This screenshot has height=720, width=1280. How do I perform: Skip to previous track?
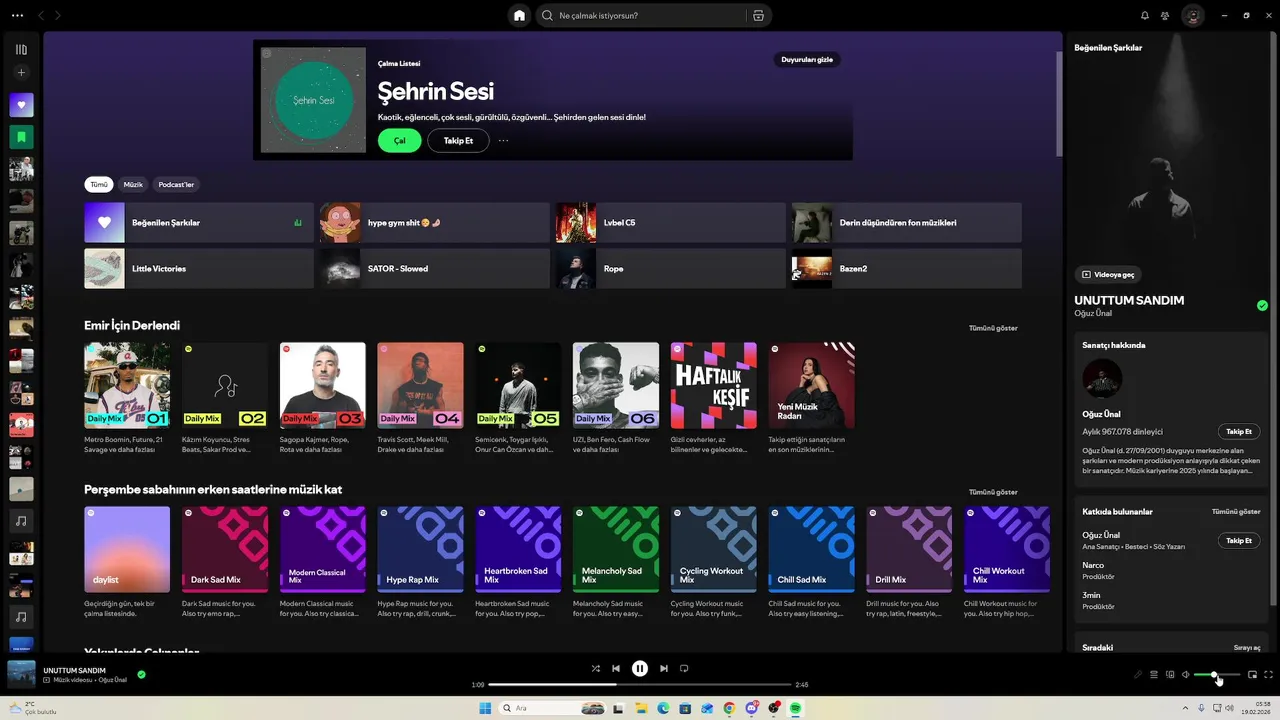pos(616,669)
